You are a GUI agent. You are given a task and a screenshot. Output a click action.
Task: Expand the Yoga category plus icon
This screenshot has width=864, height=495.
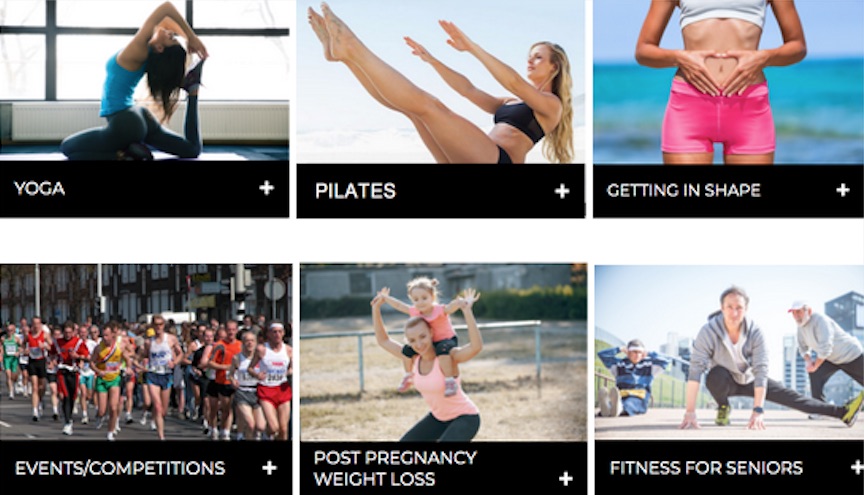(267, 188)
